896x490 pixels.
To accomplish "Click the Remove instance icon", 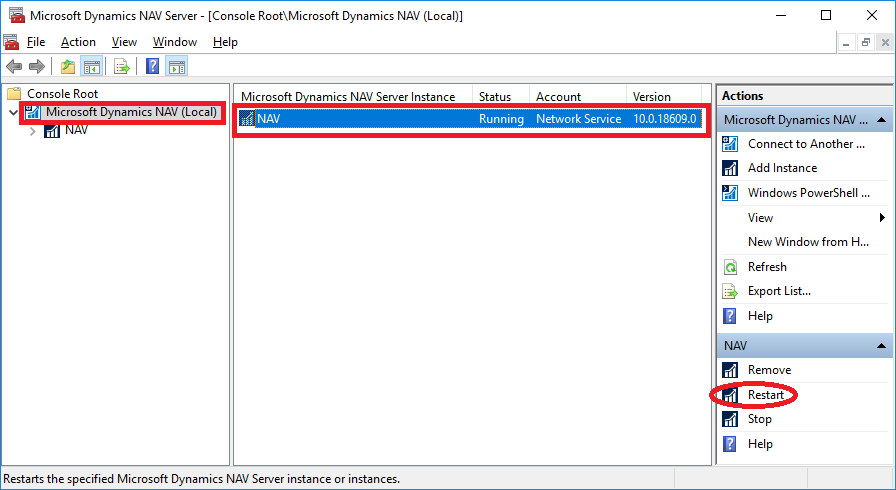I will 730,370.
